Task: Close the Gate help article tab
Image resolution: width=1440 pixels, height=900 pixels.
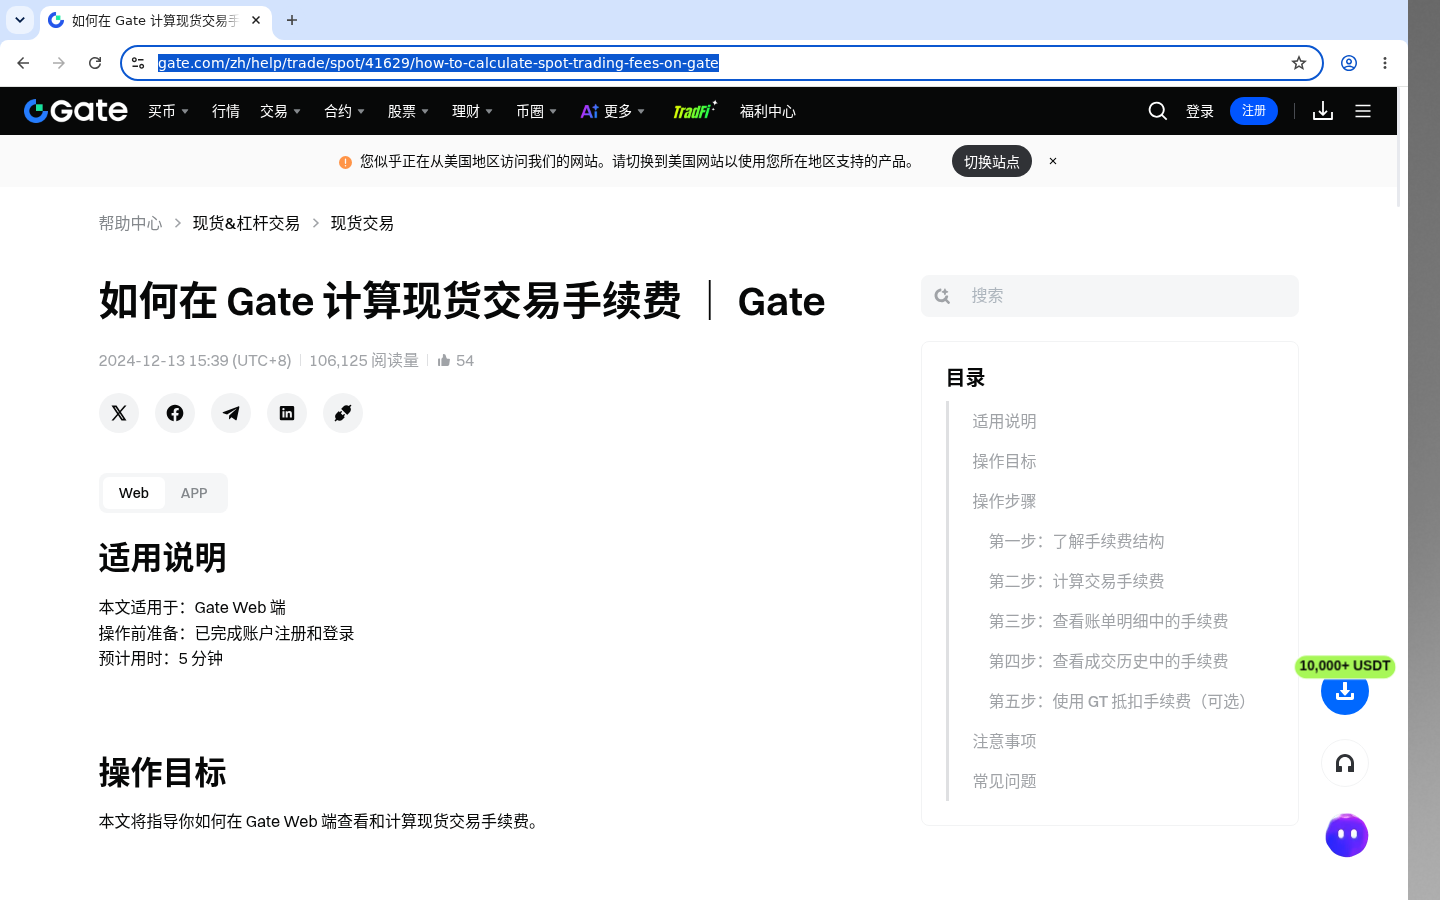Action: [x=256, y=20]
